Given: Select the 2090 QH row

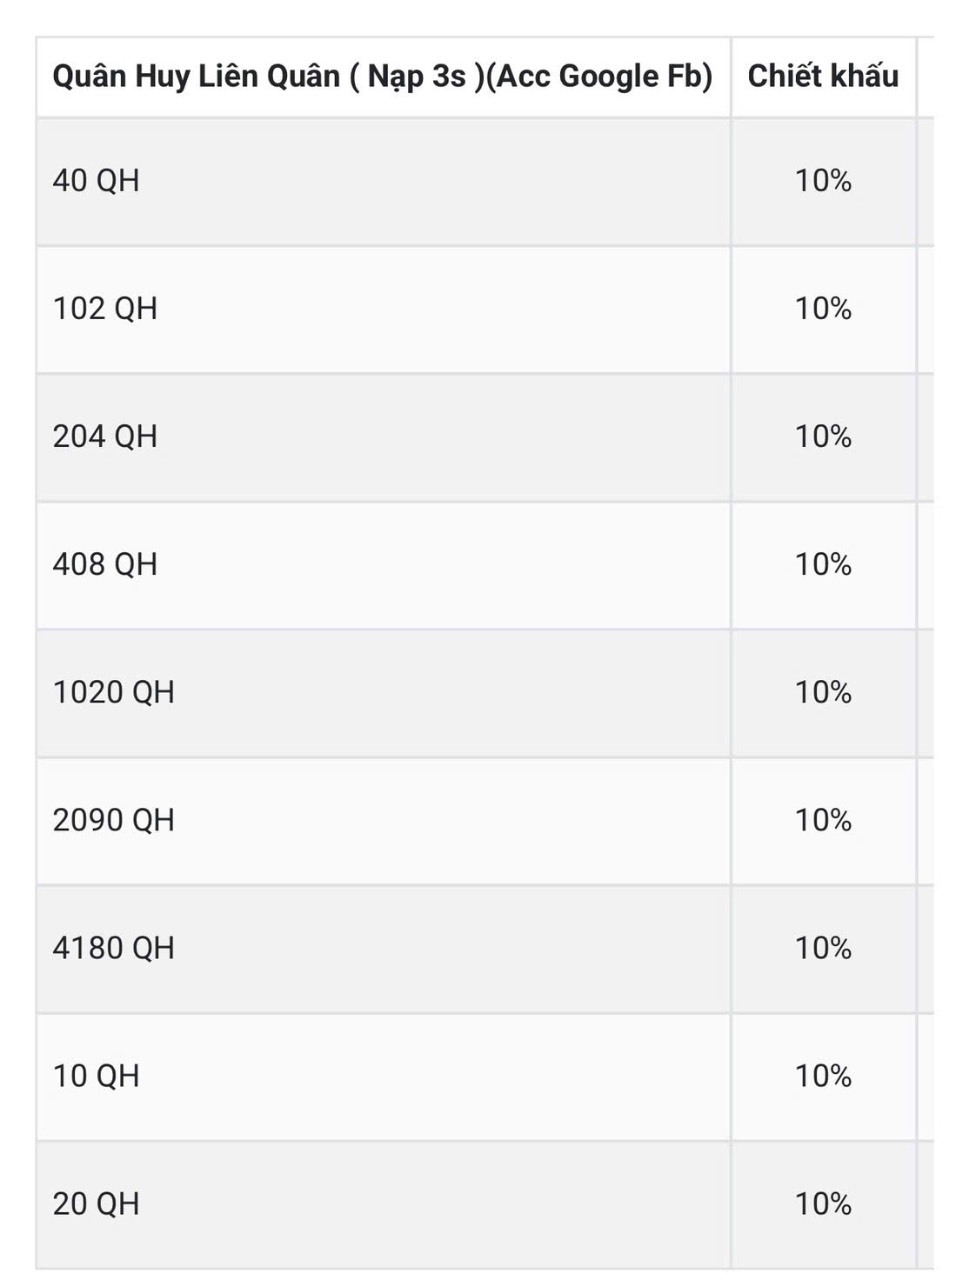Looking at the screenshot, I should point(484,821).
